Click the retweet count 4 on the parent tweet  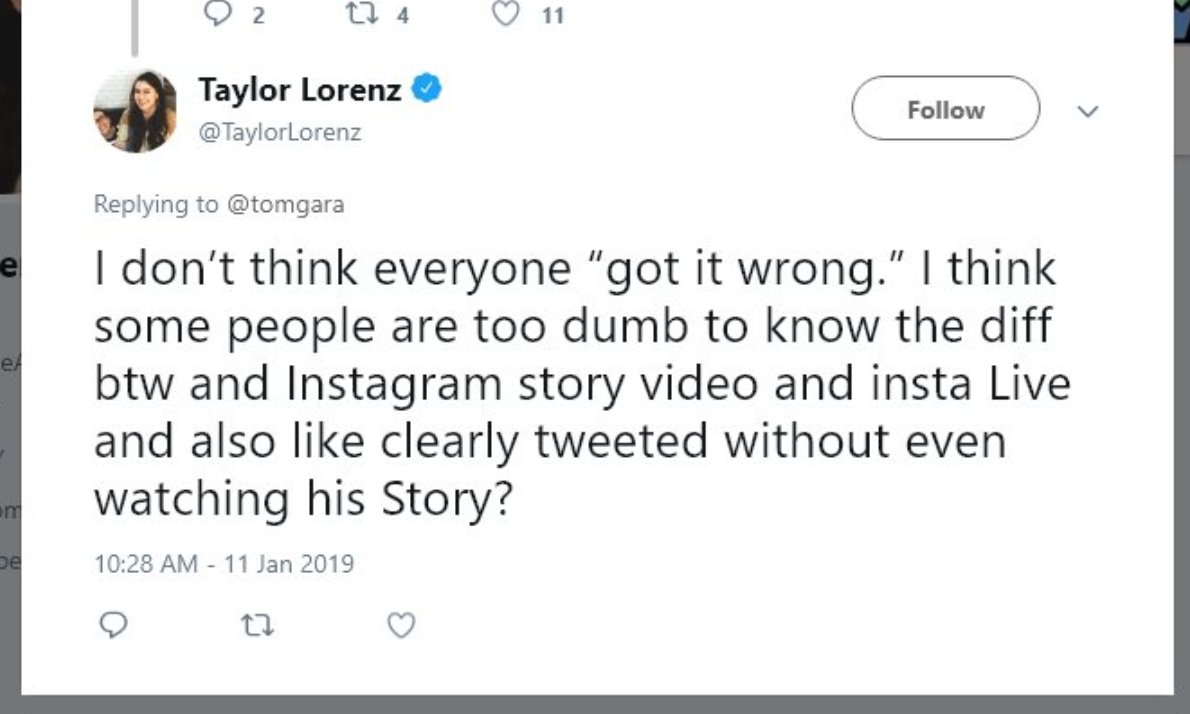[x=403, y=15]
